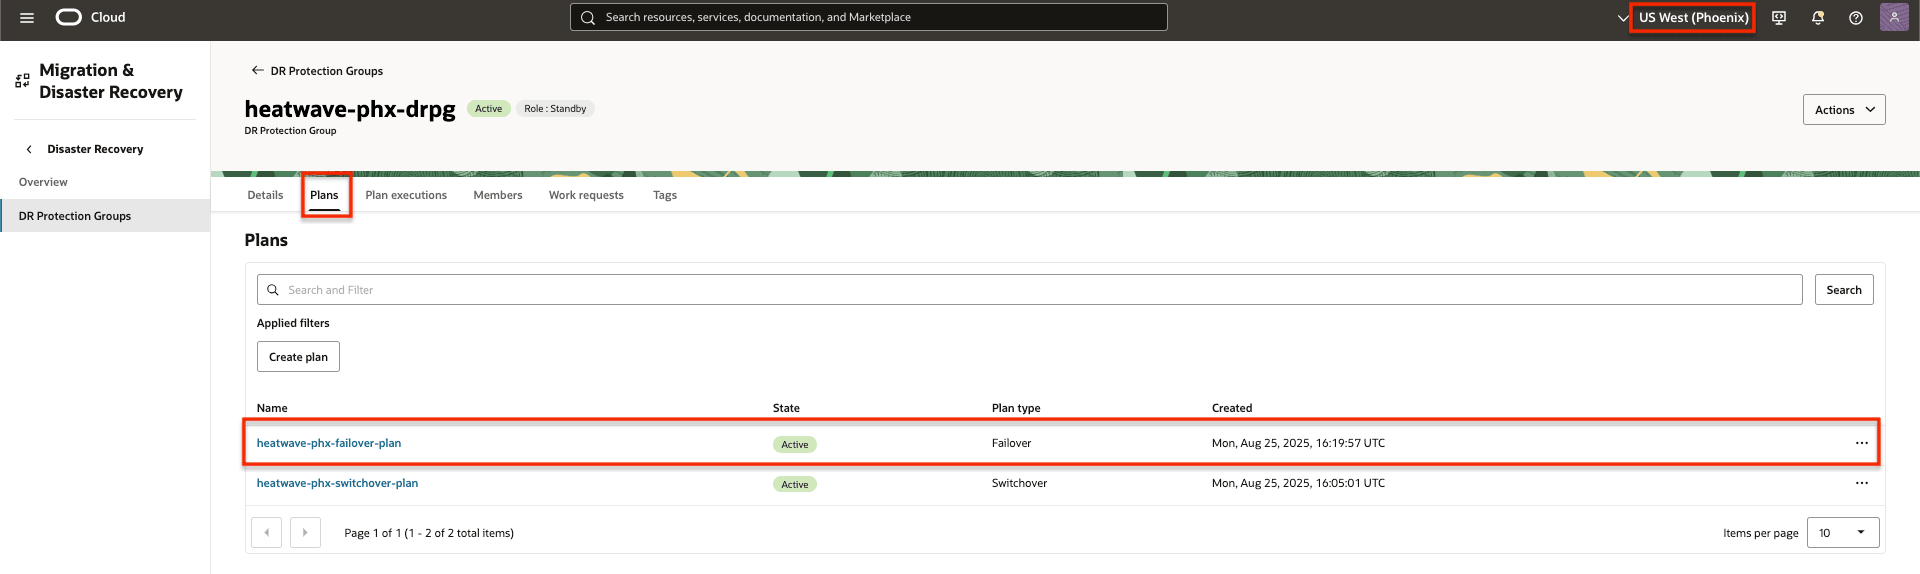Click the magnifier icon in Search and Filter

pyautogui.click(x=272, y=290)
